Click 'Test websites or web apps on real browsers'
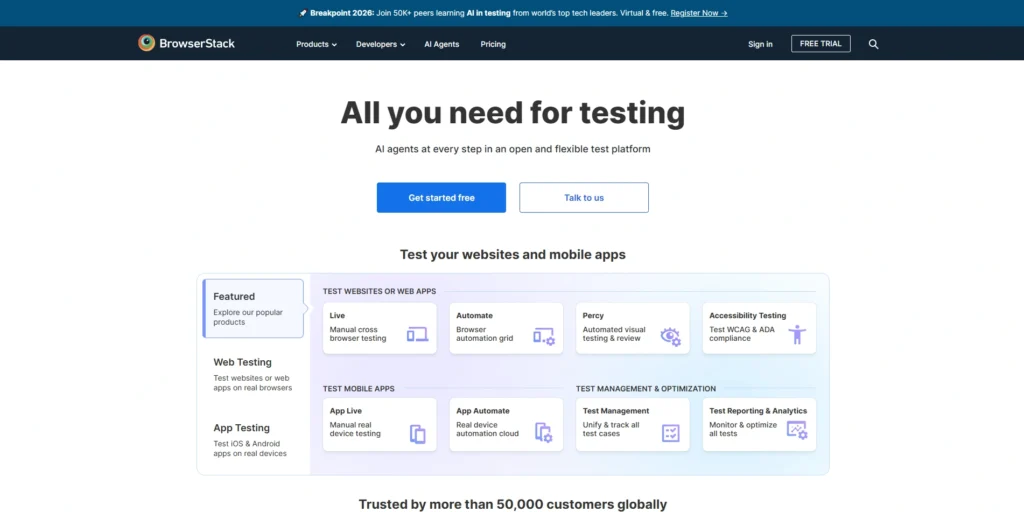This screenshot has height=512, width=1024. (253, 383)
